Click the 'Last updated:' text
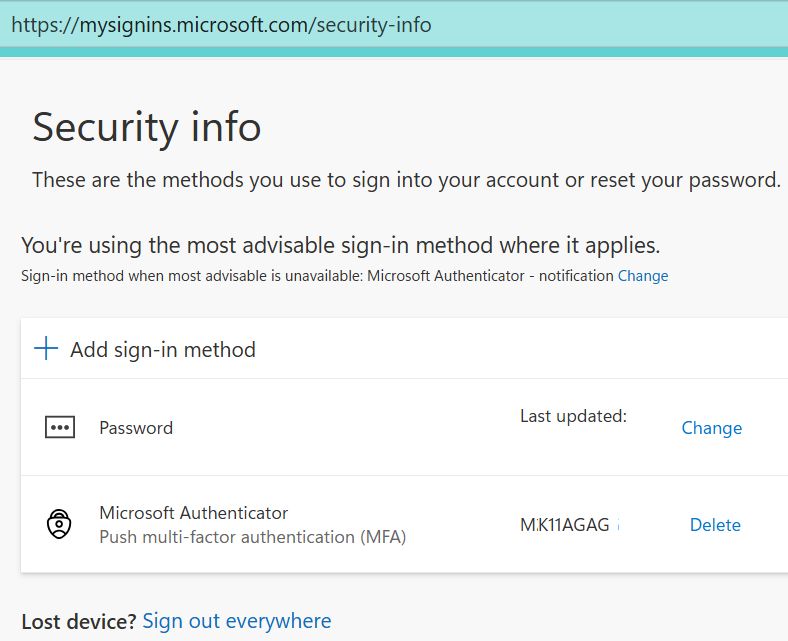The image size is (788, 641). 573,416
